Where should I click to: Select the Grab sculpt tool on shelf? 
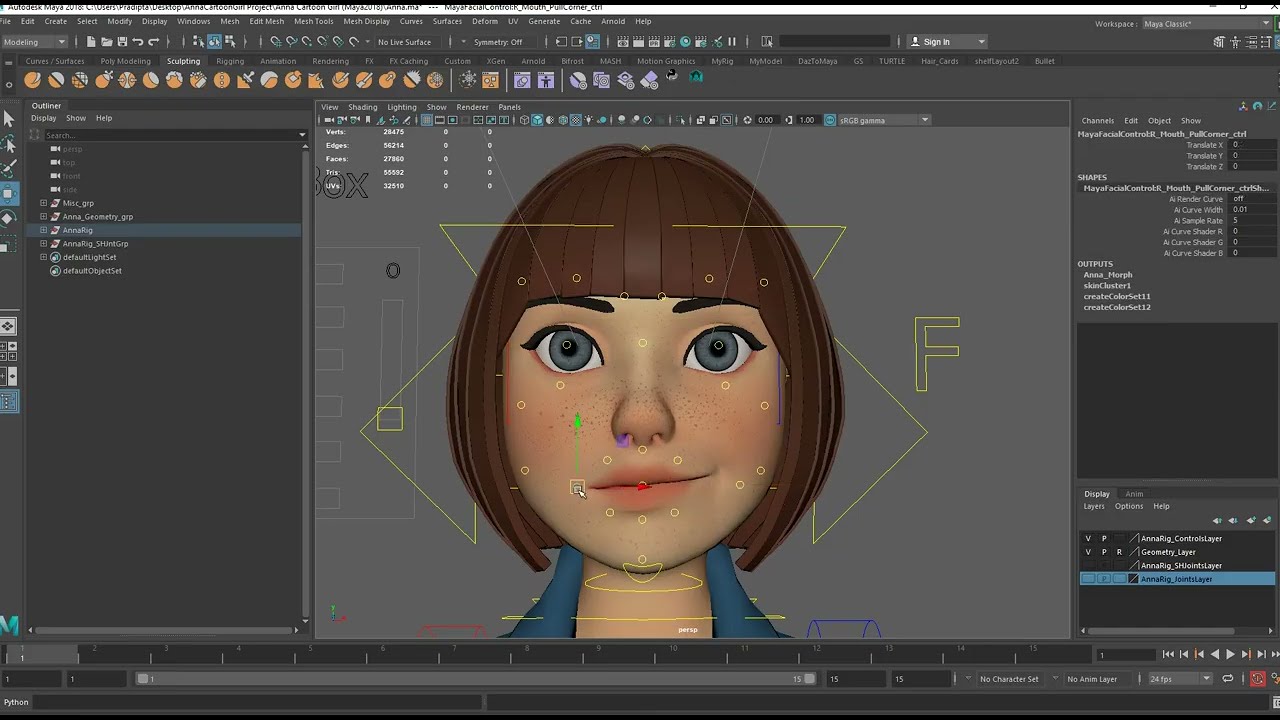click(x=104, y=80)
